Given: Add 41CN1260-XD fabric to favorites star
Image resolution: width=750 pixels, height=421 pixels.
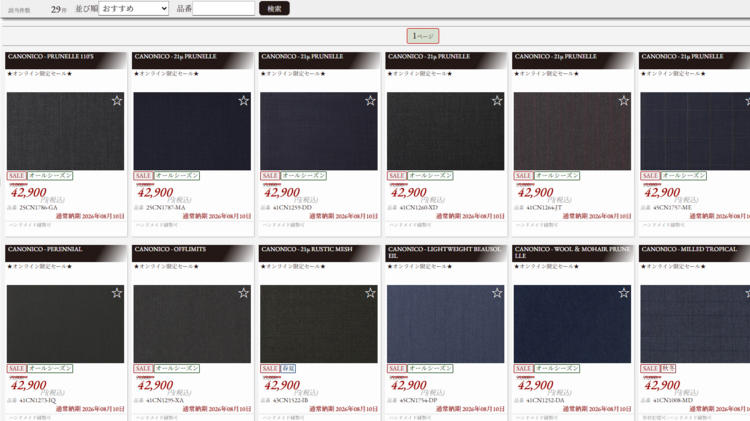Looking at the screenshot, I should point(497,100).
